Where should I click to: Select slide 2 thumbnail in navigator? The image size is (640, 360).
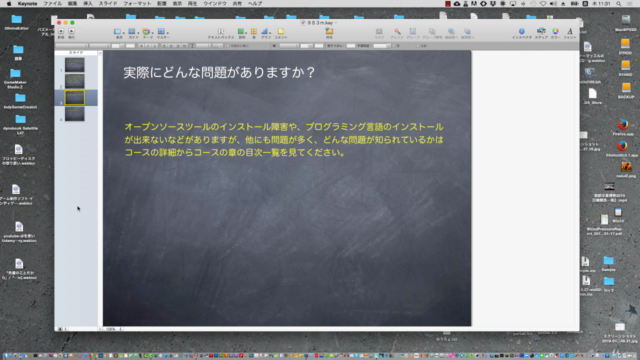coord(75,81)
